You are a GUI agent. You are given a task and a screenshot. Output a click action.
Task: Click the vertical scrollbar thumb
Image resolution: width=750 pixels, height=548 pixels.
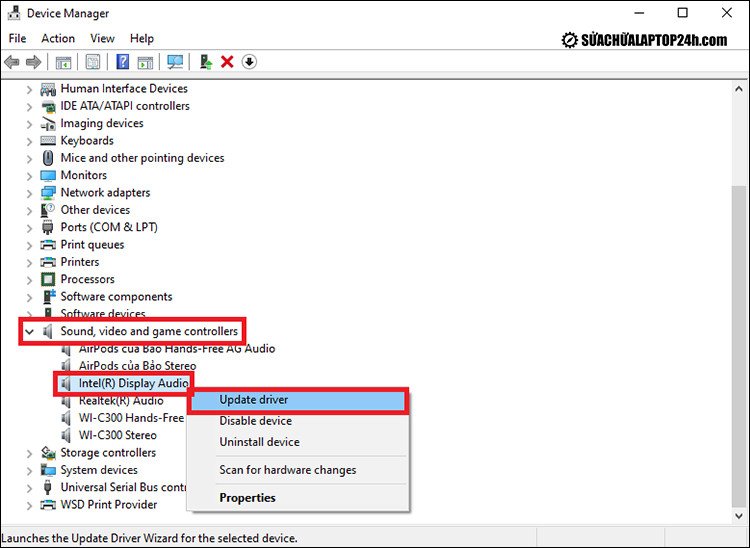tap(739, 345)
